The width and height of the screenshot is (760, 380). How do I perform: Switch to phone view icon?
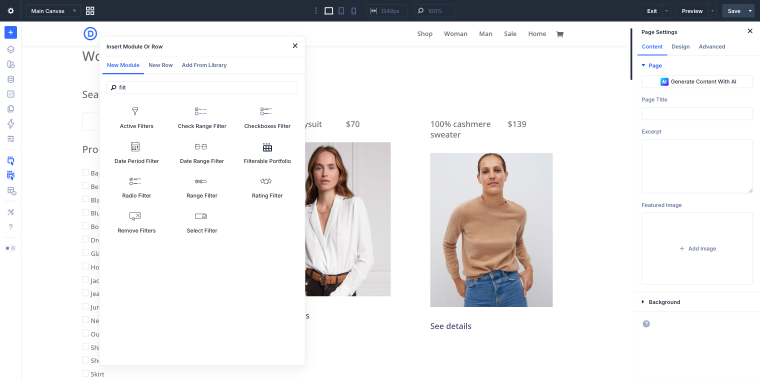coord(353,11)
